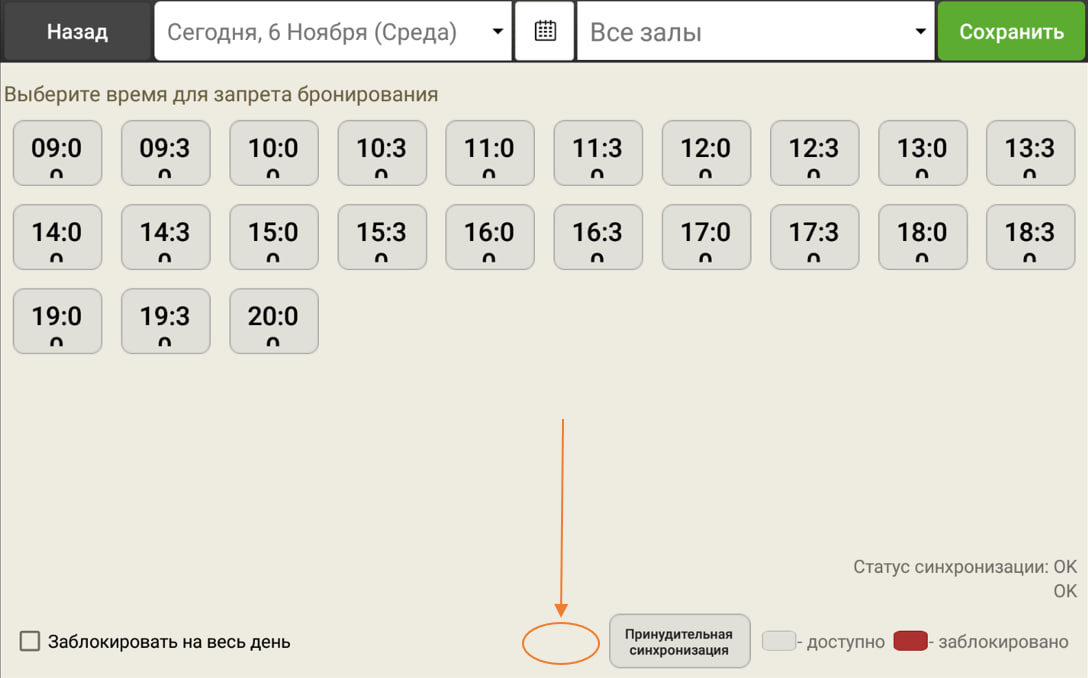Block the 10:00 time slot
Image resolution: width=1088 pixels, height=678 pixels.
pos(274,153)
